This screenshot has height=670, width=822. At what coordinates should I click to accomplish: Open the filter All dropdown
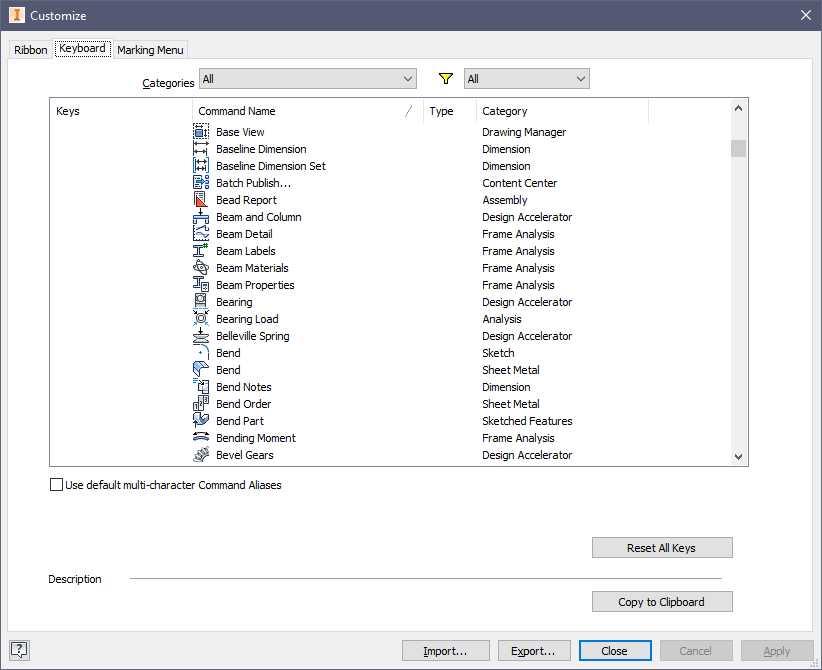tap(526, 79)
